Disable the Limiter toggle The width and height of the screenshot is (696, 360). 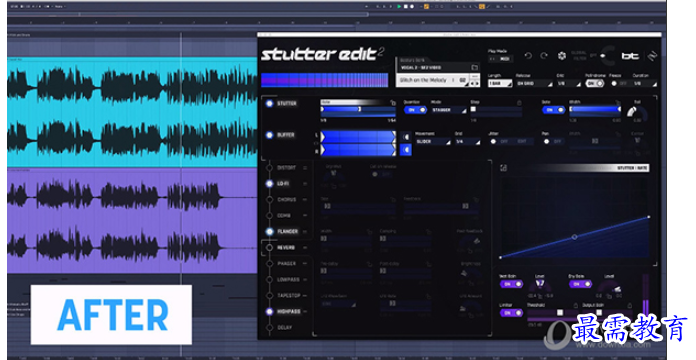511,313
